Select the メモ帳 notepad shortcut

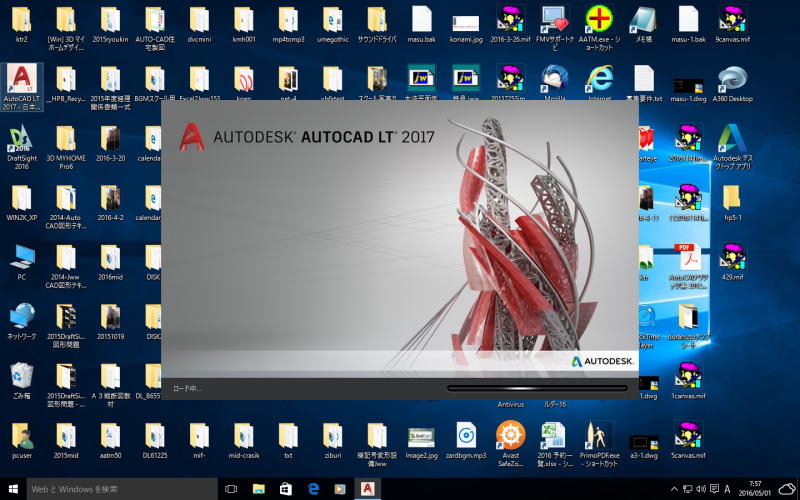643,24
